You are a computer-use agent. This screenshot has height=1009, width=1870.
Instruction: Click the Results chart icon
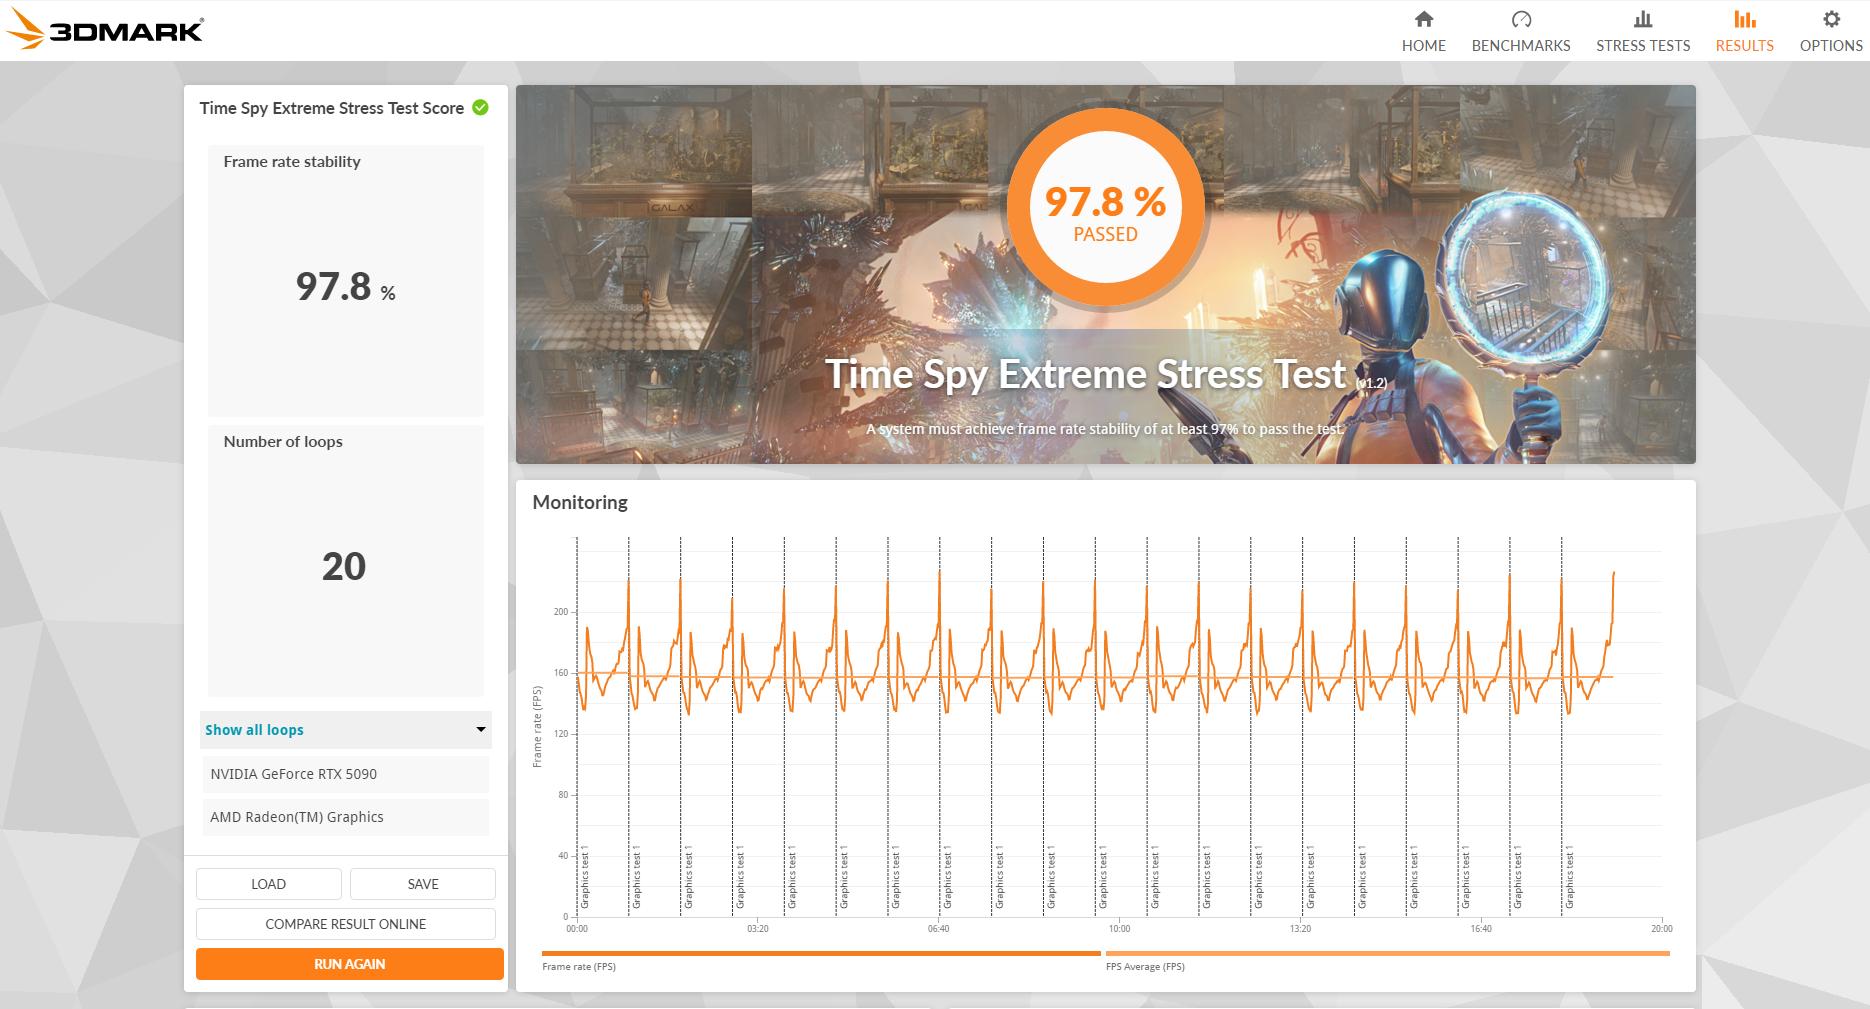point(1745,19)
